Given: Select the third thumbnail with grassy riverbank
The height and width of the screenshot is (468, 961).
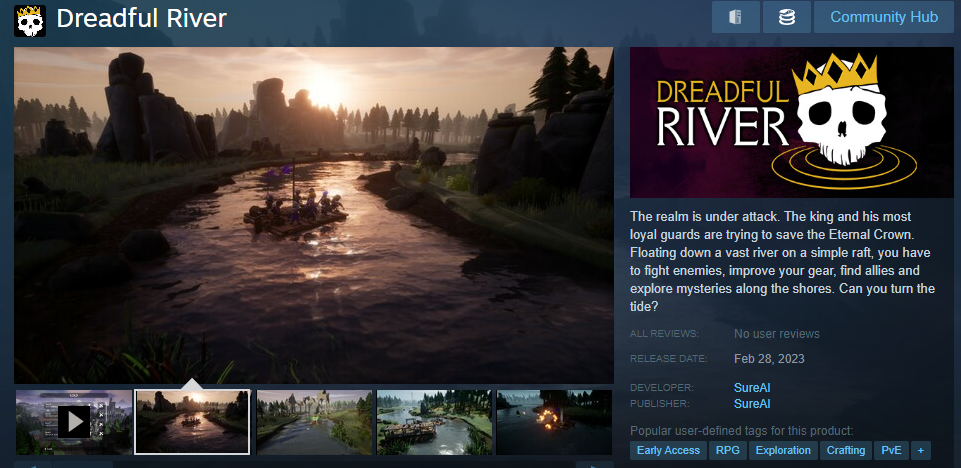Looking at the screenshot, I should pyautogui.click(x=314, y=422).
